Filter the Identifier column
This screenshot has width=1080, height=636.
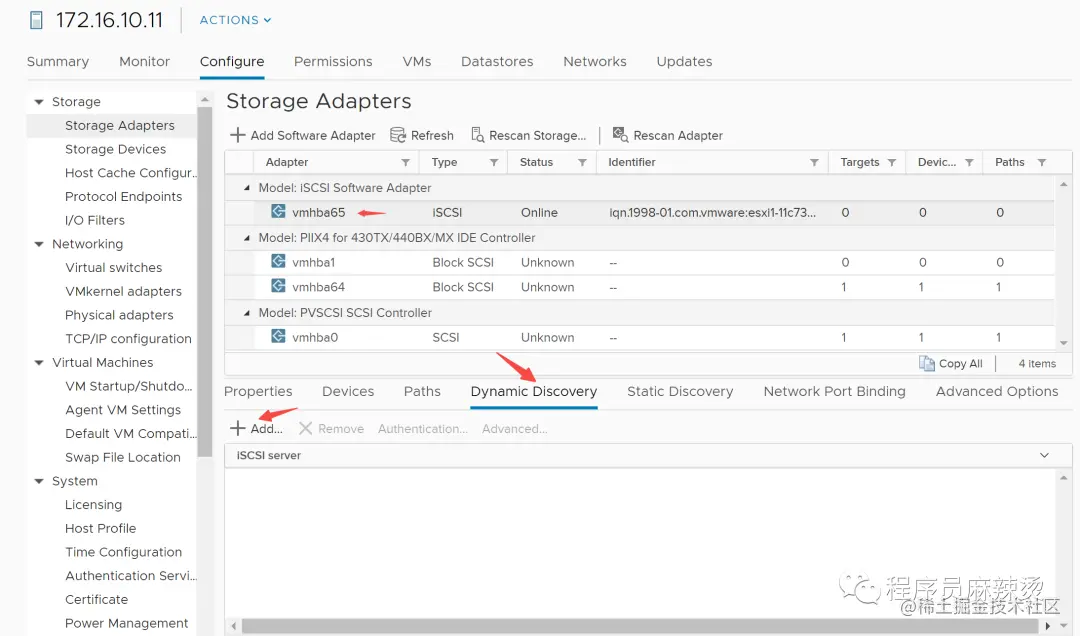pyautogui.click(x=814, y=163)
